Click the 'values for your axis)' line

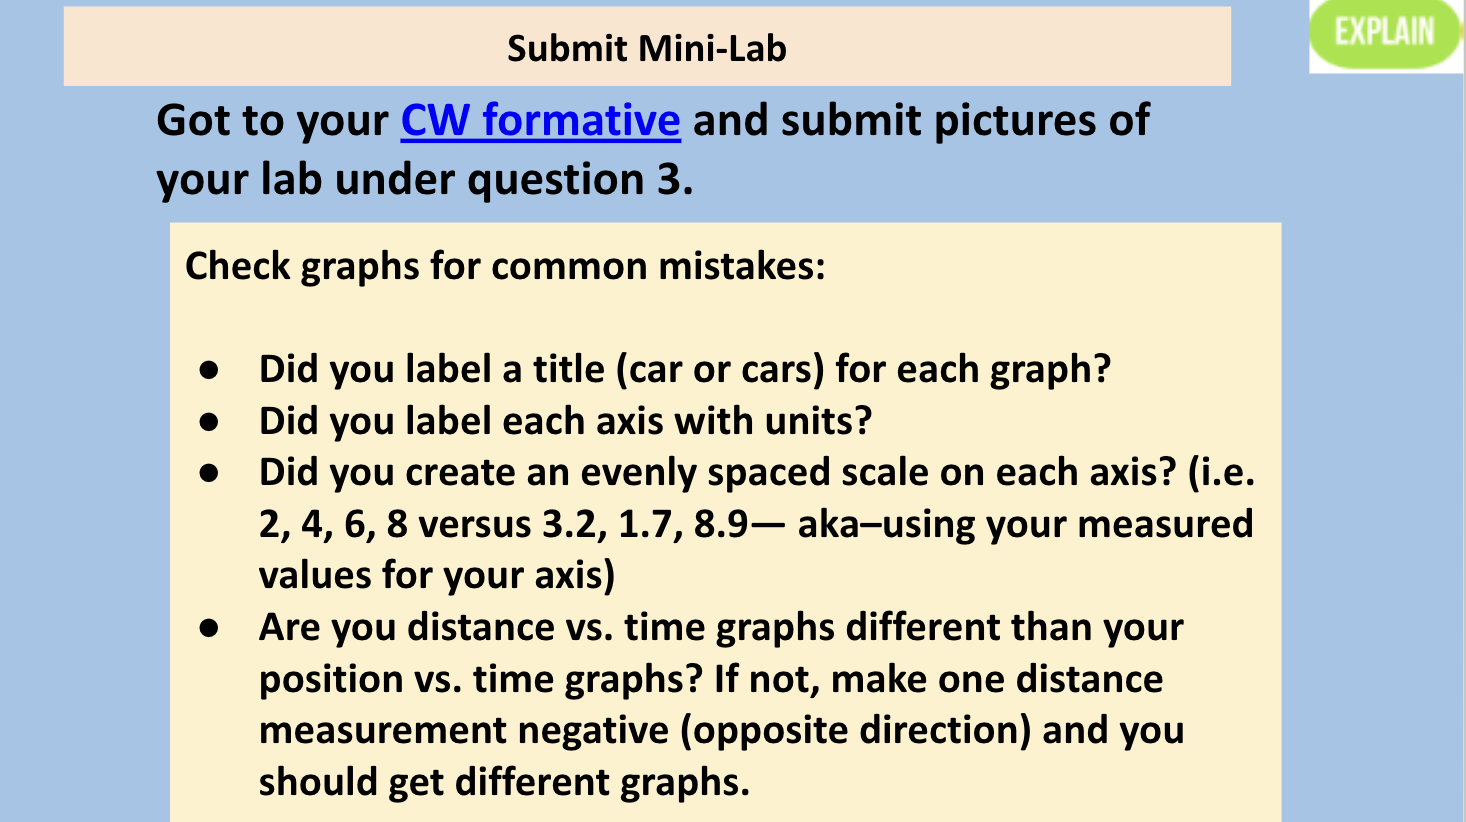tap(437, 575)
